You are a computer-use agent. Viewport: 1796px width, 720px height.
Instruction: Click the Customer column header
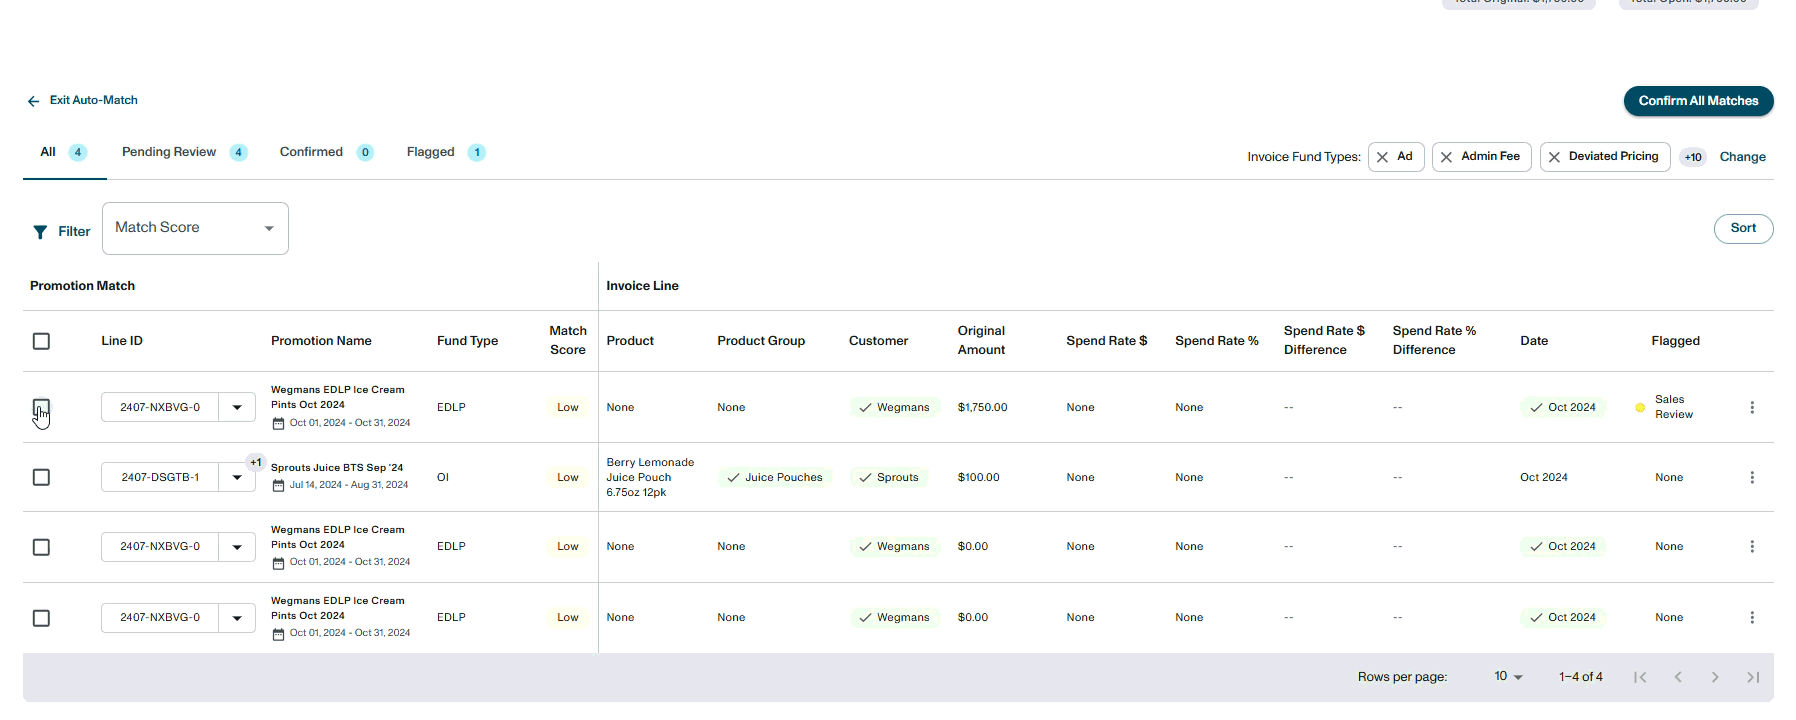coord(878,341)
